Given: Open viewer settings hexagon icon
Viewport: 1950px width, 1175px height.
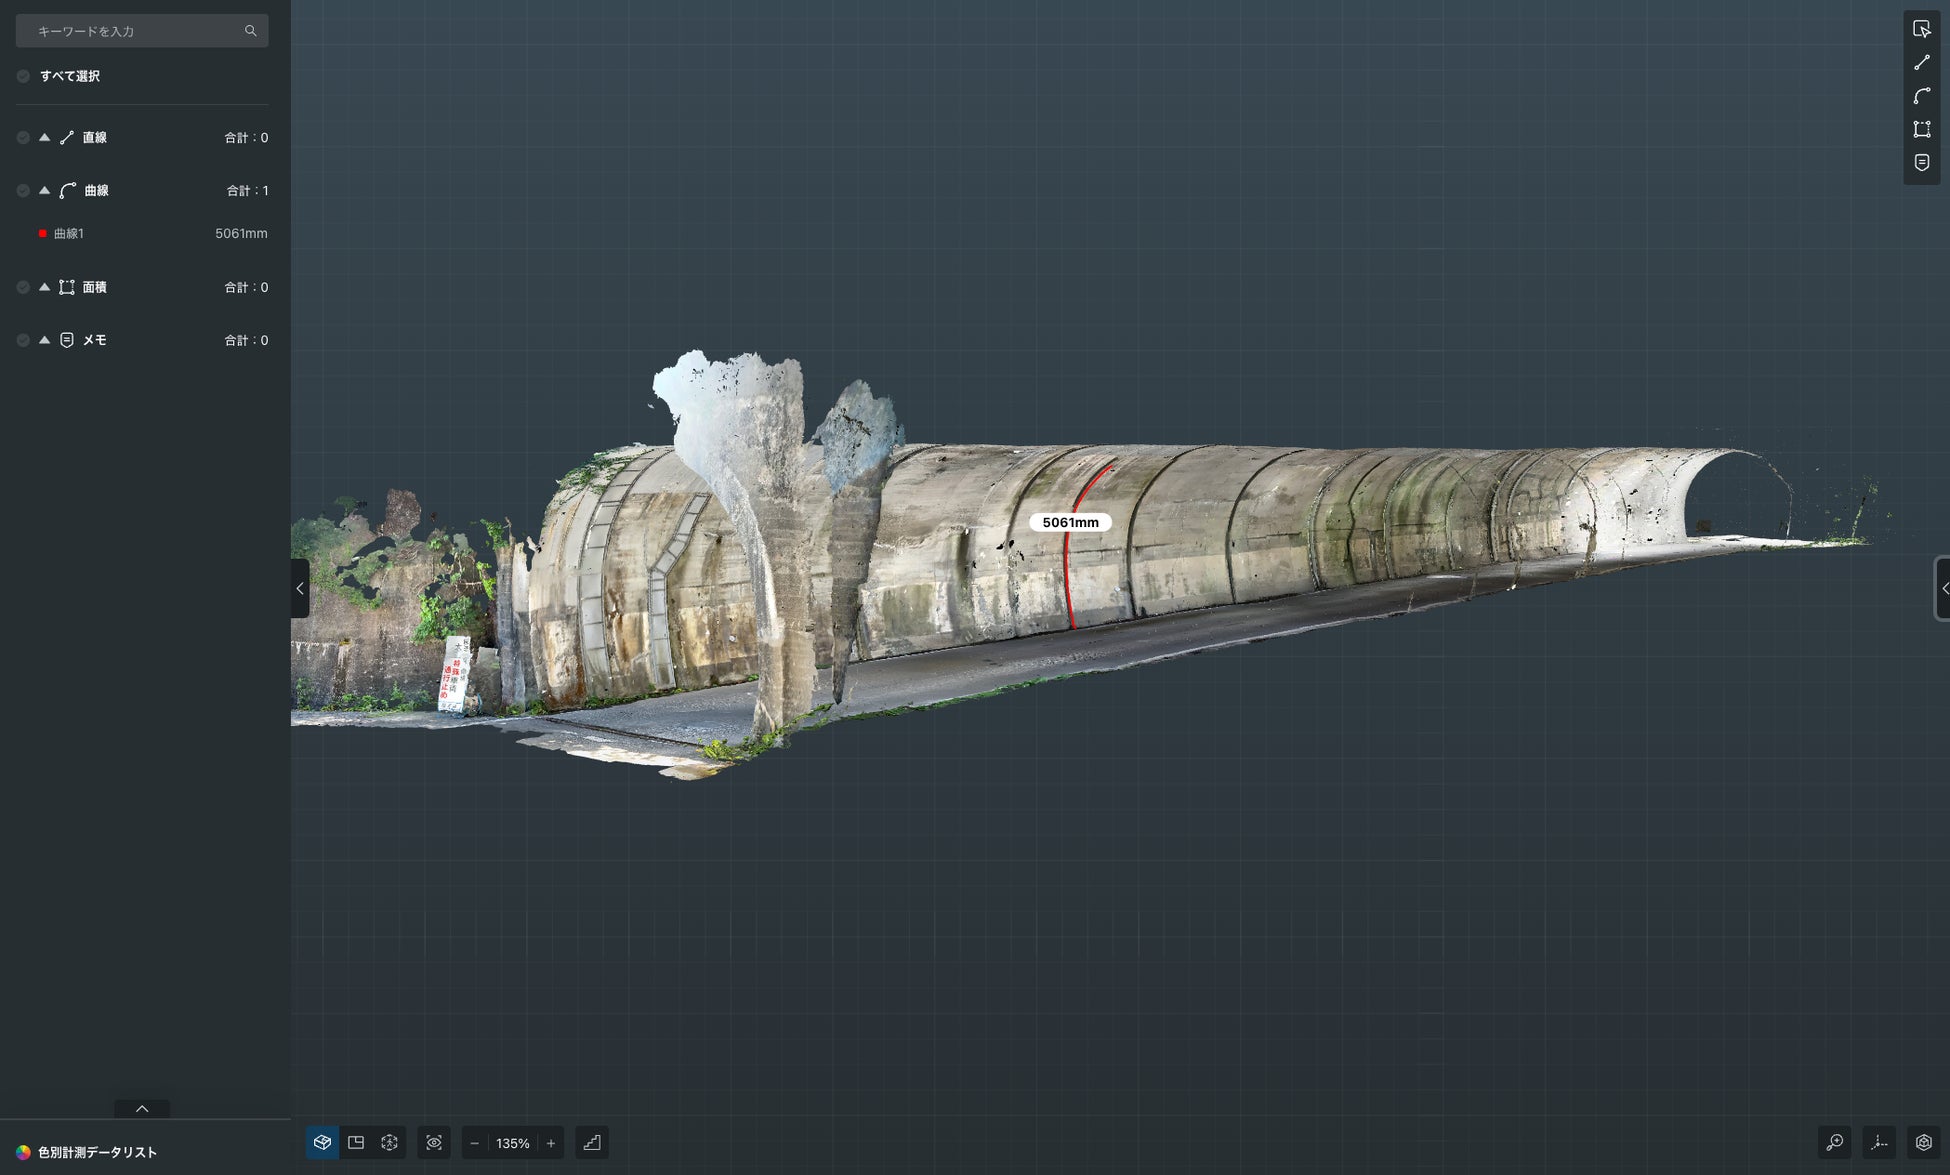Looking at the screenshot, I should pyautogui.click(x=1923, y=1142).
